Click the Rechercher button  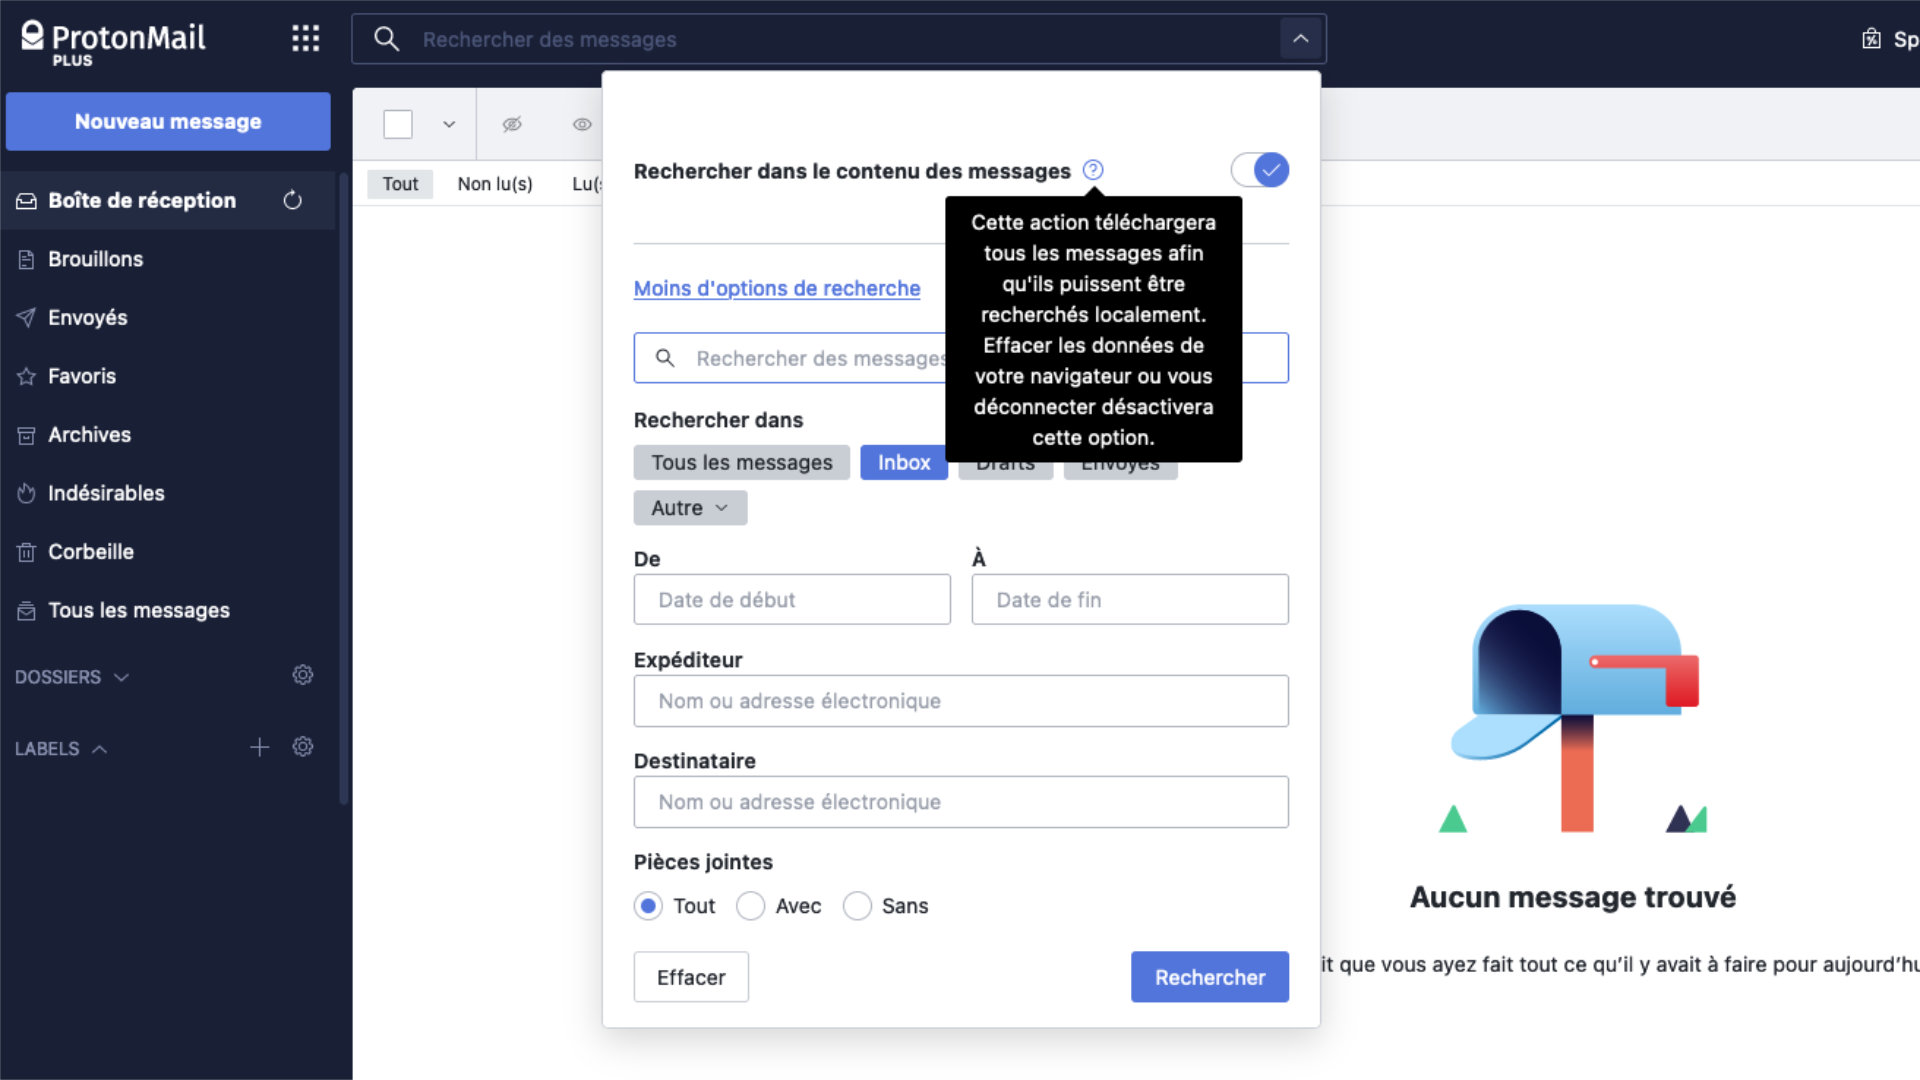pos(1210,977)
